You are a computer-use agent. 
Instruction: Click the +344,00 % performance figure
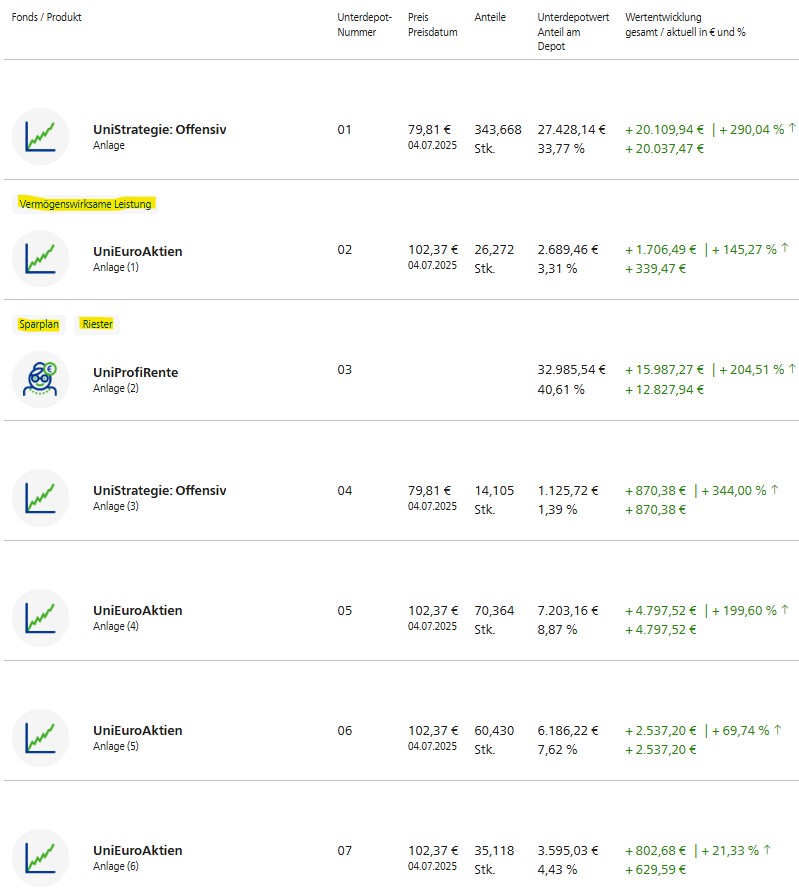733,490
